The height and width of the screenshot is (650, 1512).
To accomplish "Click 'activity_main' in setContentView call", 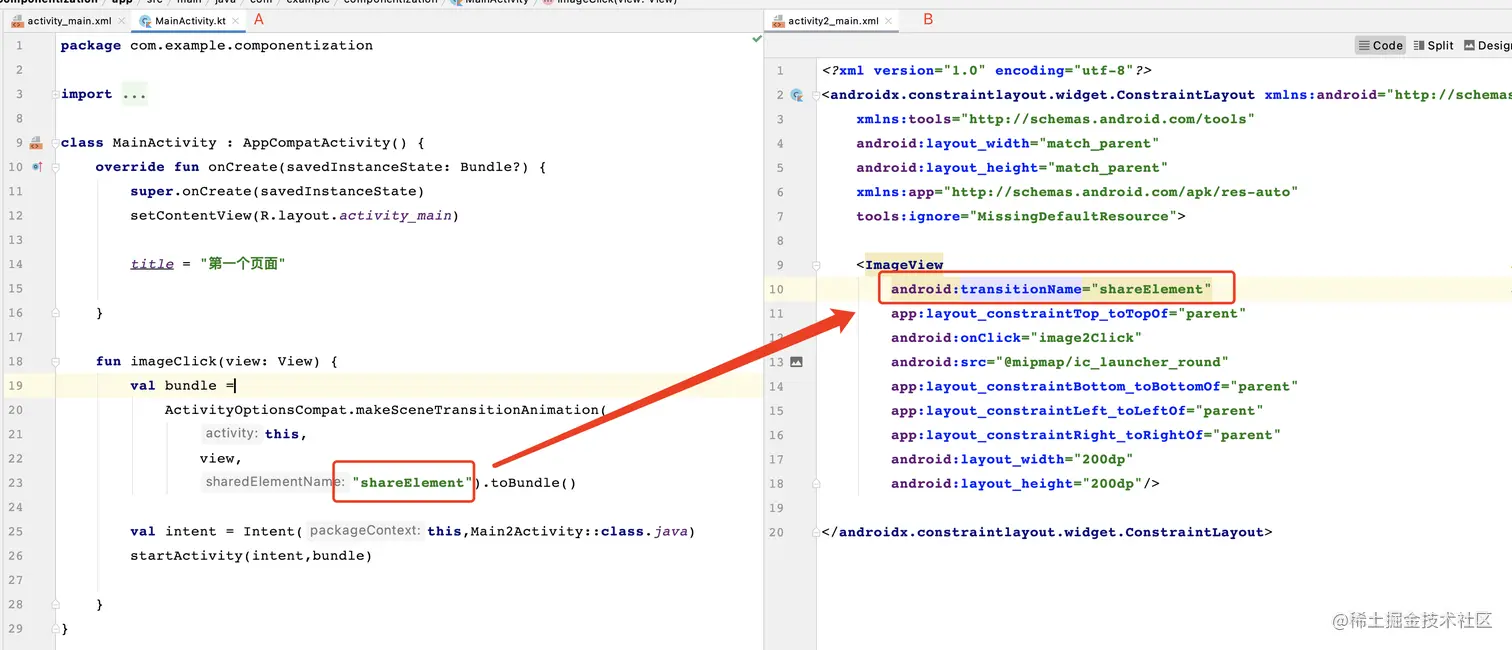I will (396, 216).
